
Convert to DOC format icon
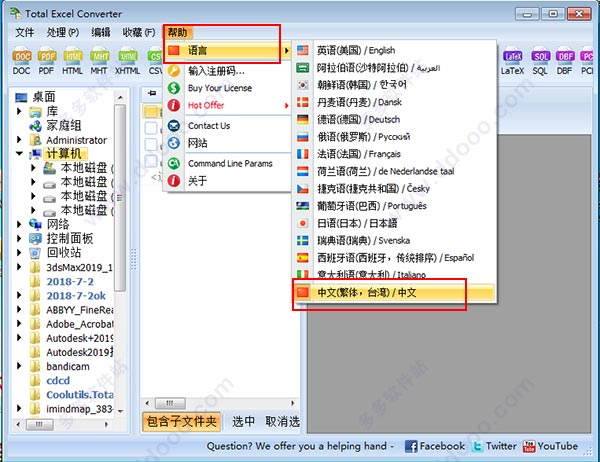(x=21, y=56)
